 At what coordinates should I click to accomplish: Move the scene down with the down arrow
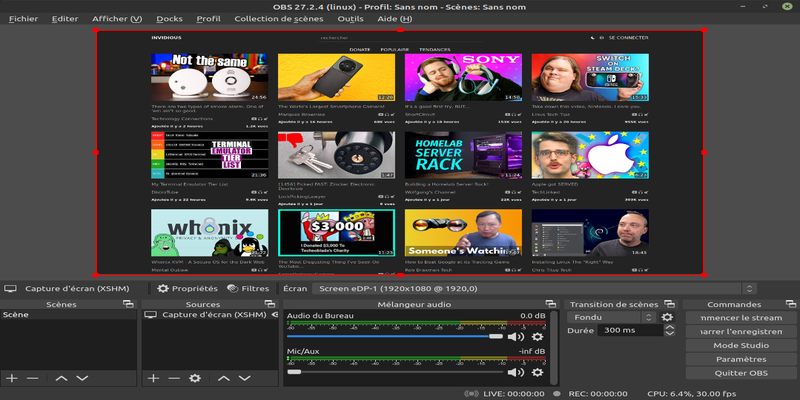pyautogui.click(x=82, y=378)
